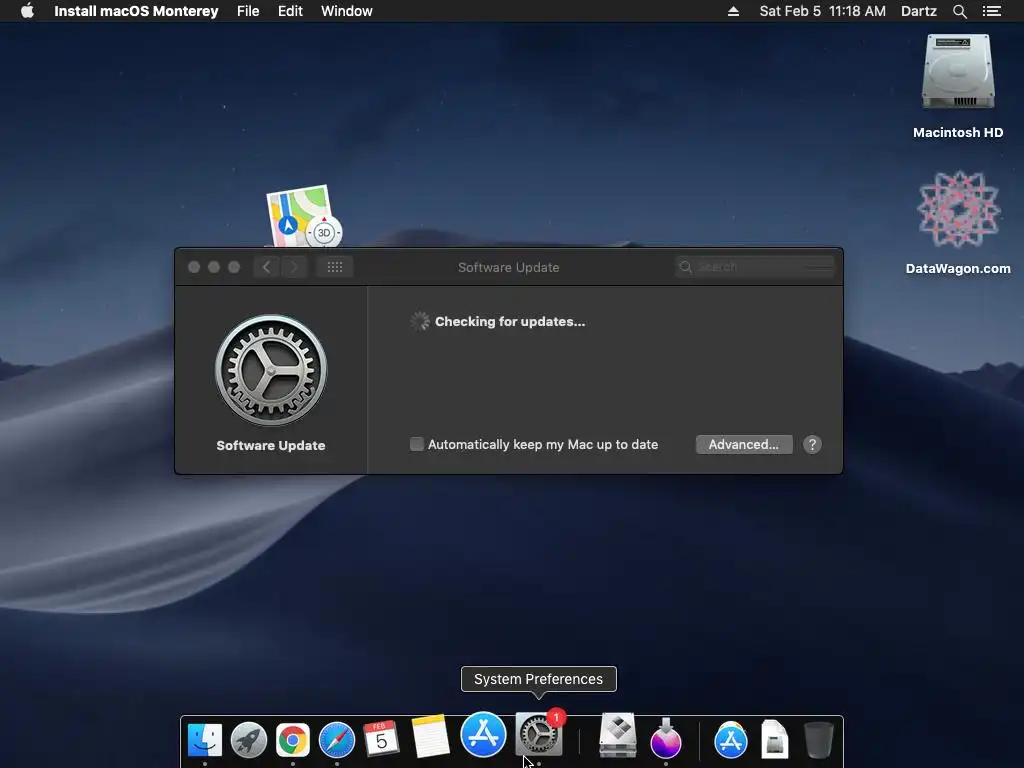Open the Apple menu

27,11
